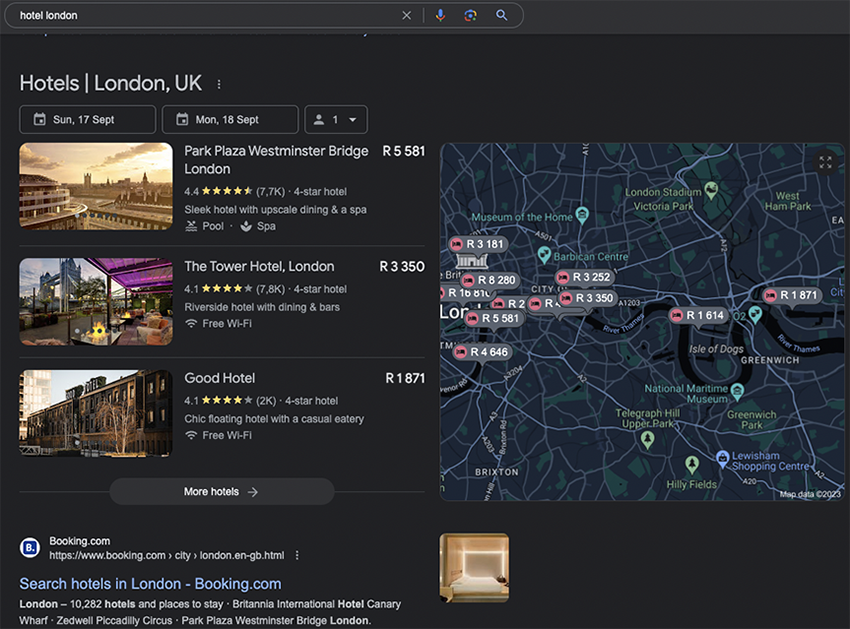Select the R 3 252 hotel map pin
Screen dimensions: 850x629
(x=585, y=278)
